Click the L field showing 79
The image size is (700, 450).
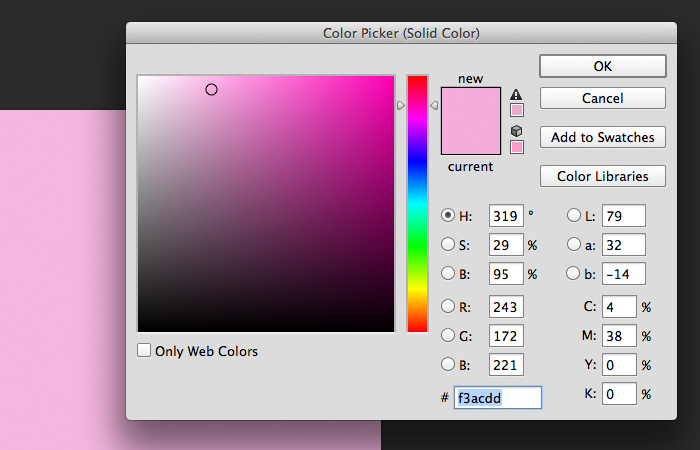(x=624, y=216)
